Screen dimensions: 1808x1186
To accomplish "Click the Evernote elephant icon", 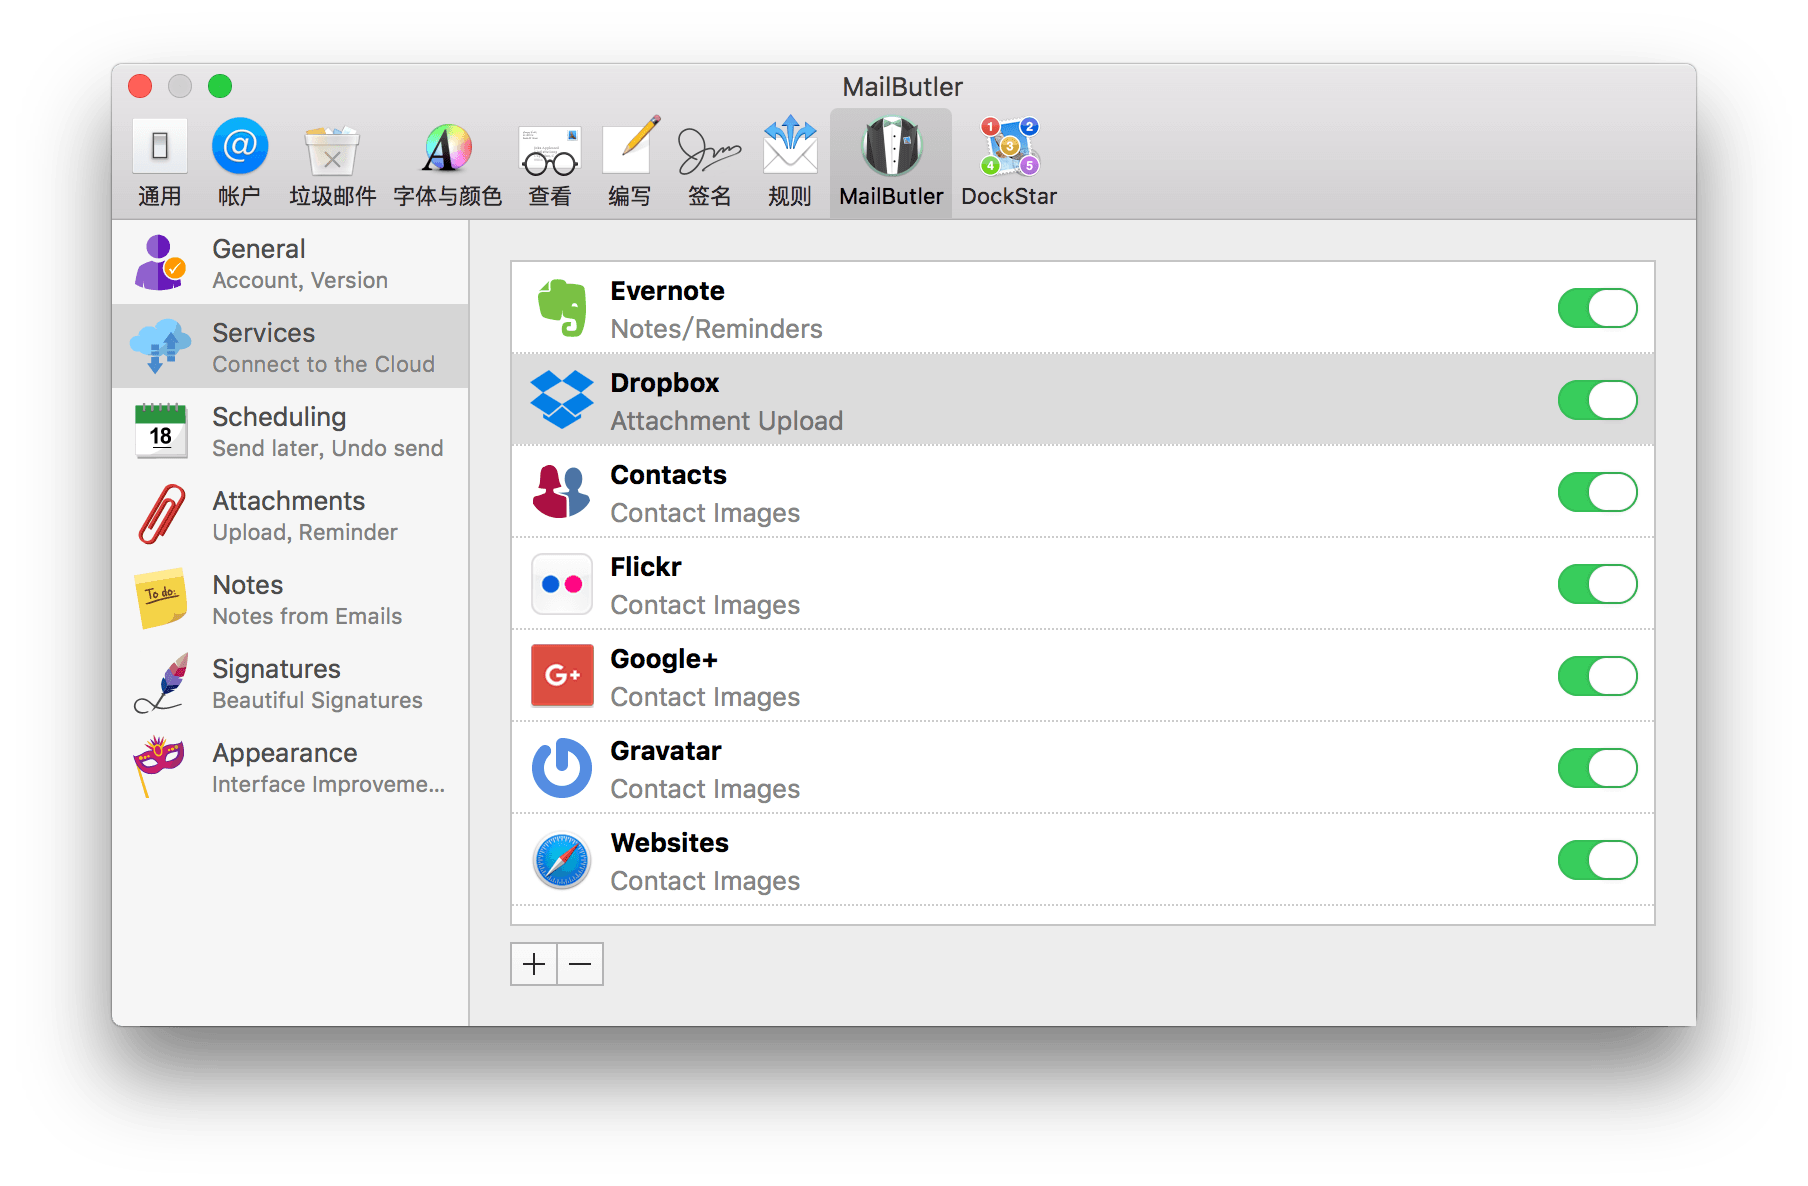I will click(562, 308).
